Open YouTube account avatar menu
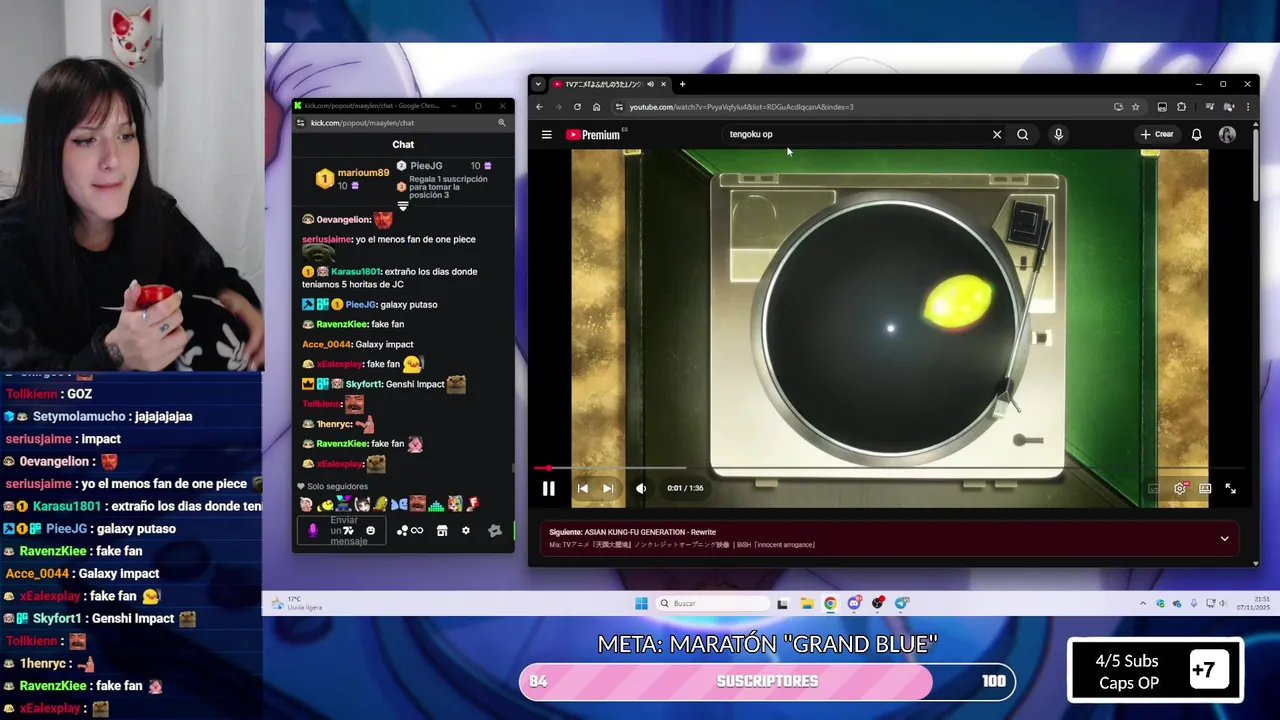 coord(1227,134)
